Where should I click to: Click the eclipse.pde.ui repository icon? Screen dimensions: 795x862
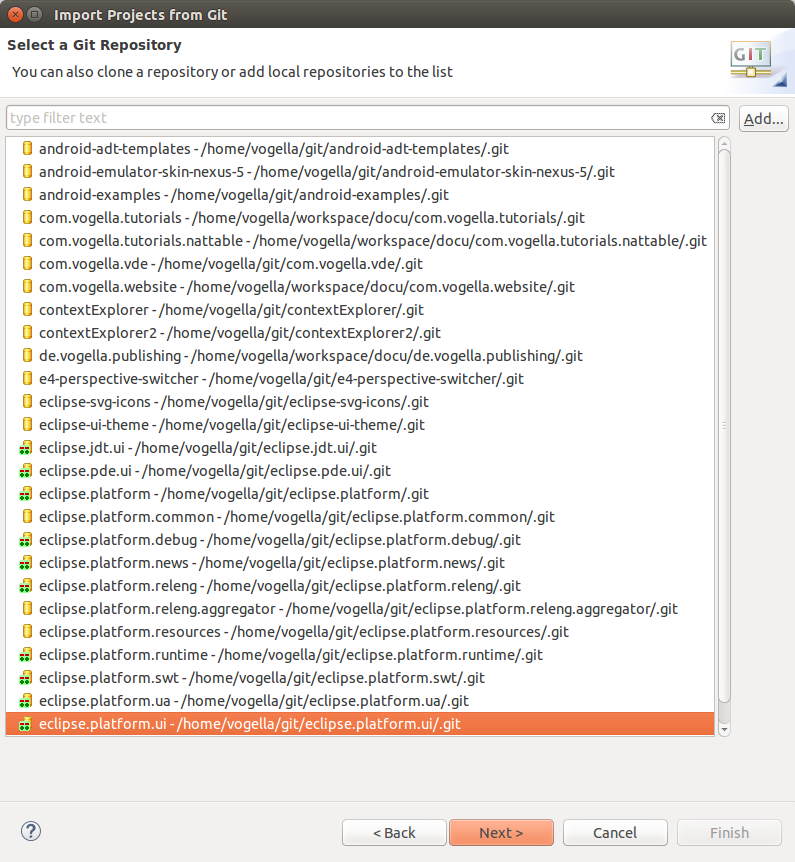click(25, 471)
